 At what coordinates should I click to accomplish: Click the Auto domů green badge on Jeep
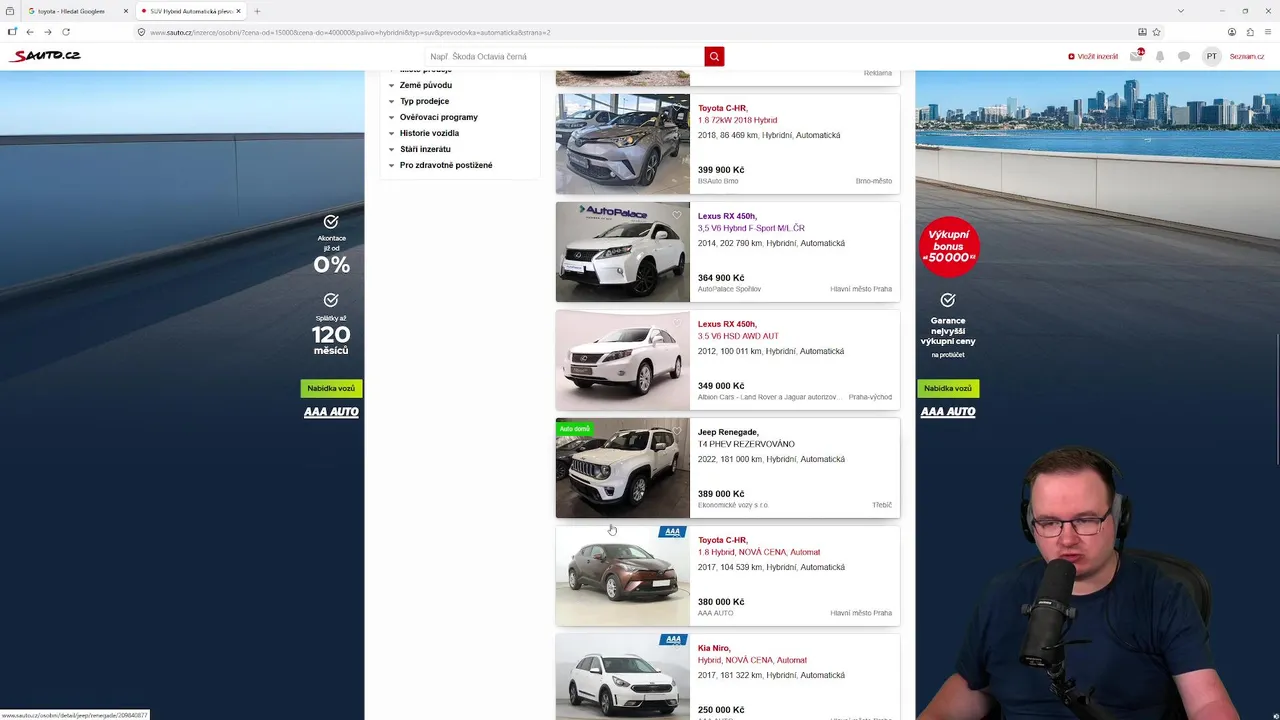574,429
